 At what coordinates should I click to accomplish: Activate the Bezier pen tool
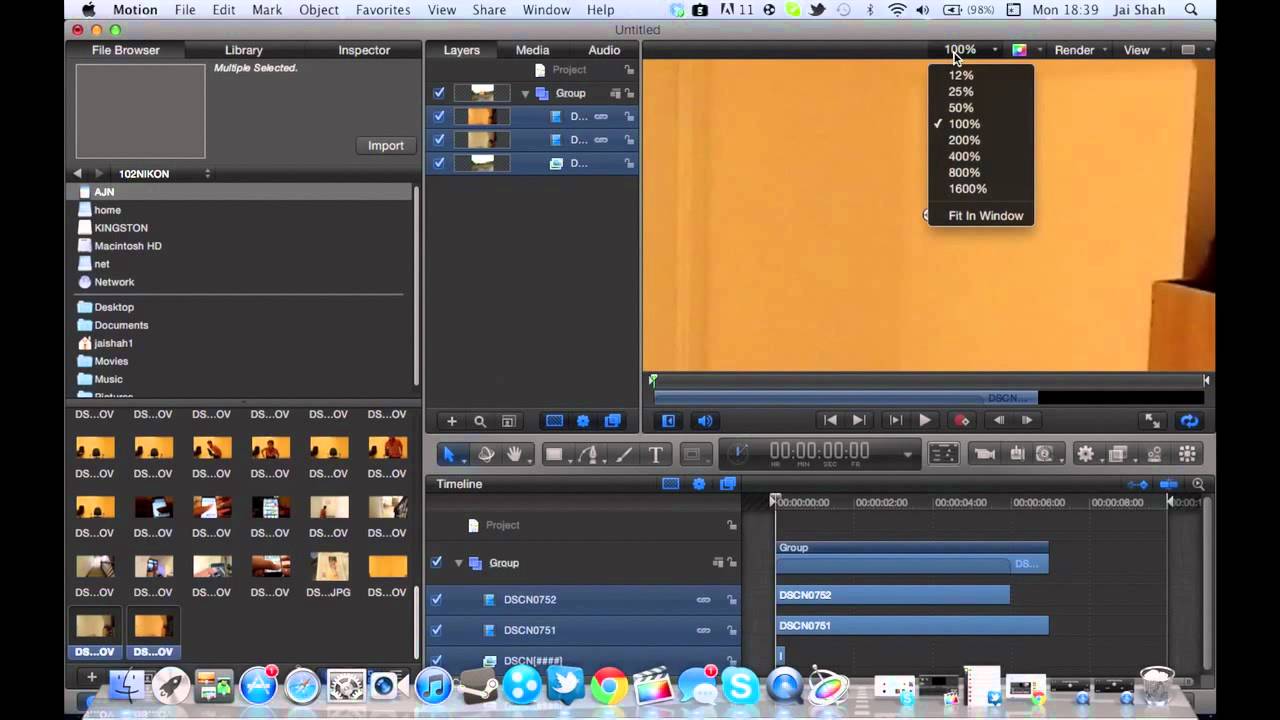589,454
